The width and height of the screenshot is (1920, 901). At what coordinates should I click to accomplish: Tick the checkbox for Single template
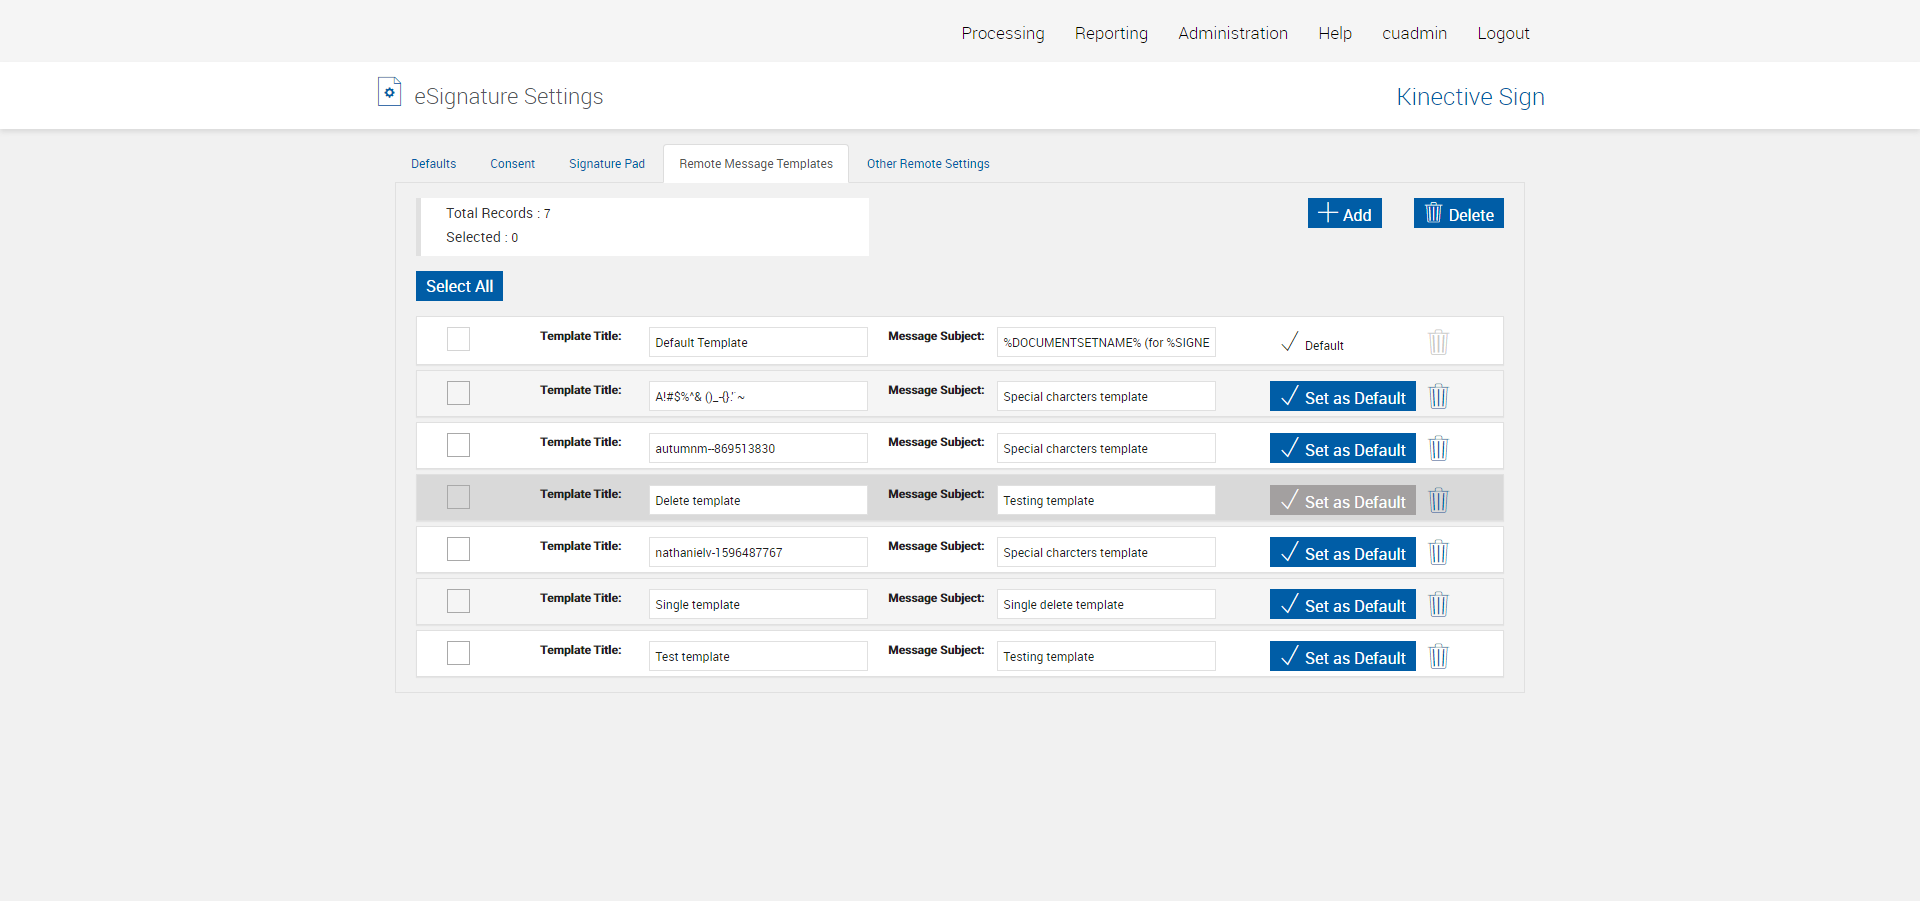(458, 601)
